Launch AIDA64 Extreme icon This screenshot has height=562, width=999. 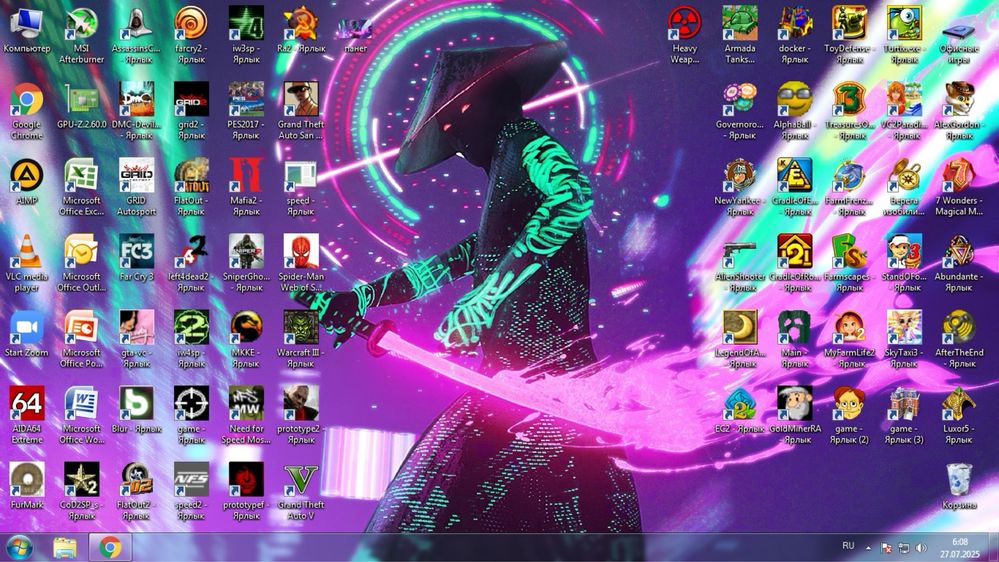27,404
